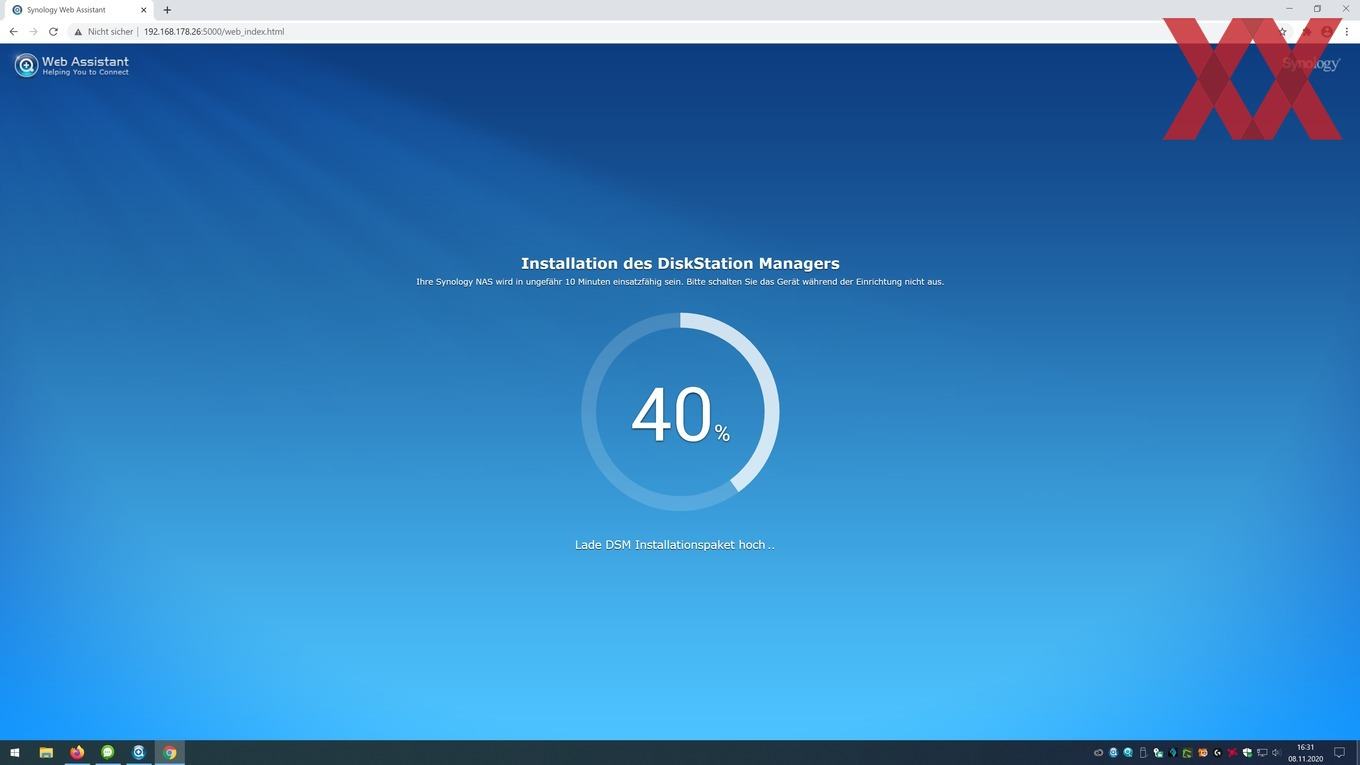Screen dimensions: 1360x765
Task: Click the volume speaker tray icon
Action: (x=1276, y=753)
